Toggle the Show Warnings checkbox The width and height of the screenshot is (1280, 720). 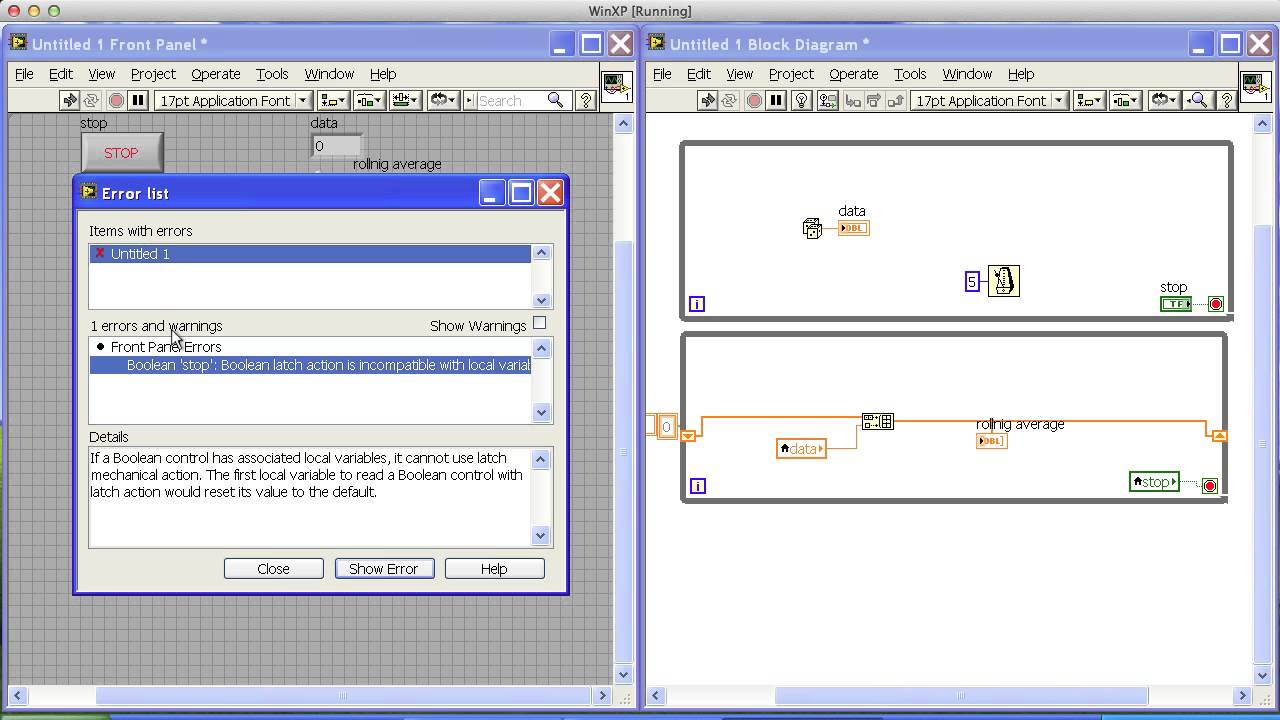(540, 323)
